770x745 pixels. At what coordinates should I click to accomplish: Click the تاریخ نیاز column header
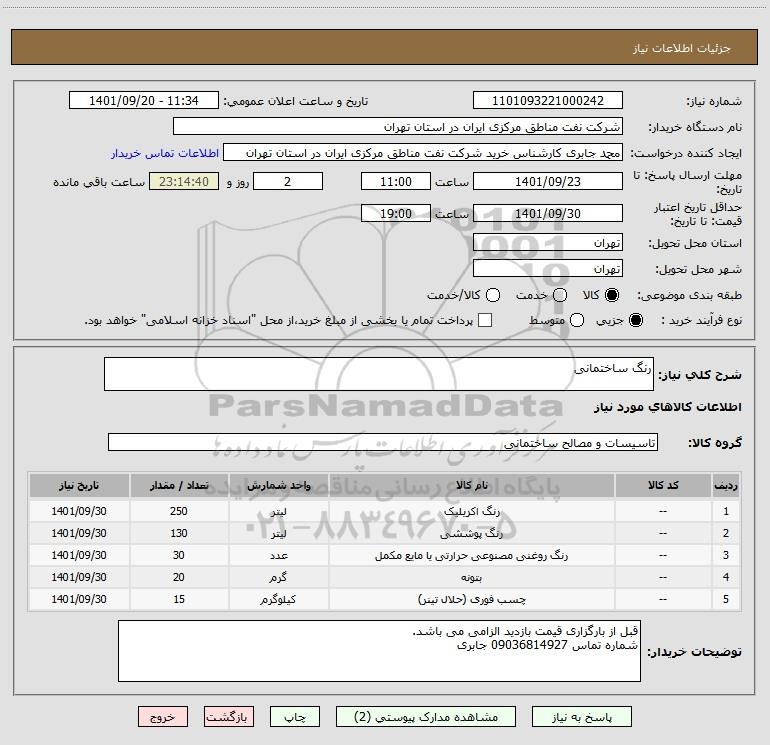[x=79, y=485]
